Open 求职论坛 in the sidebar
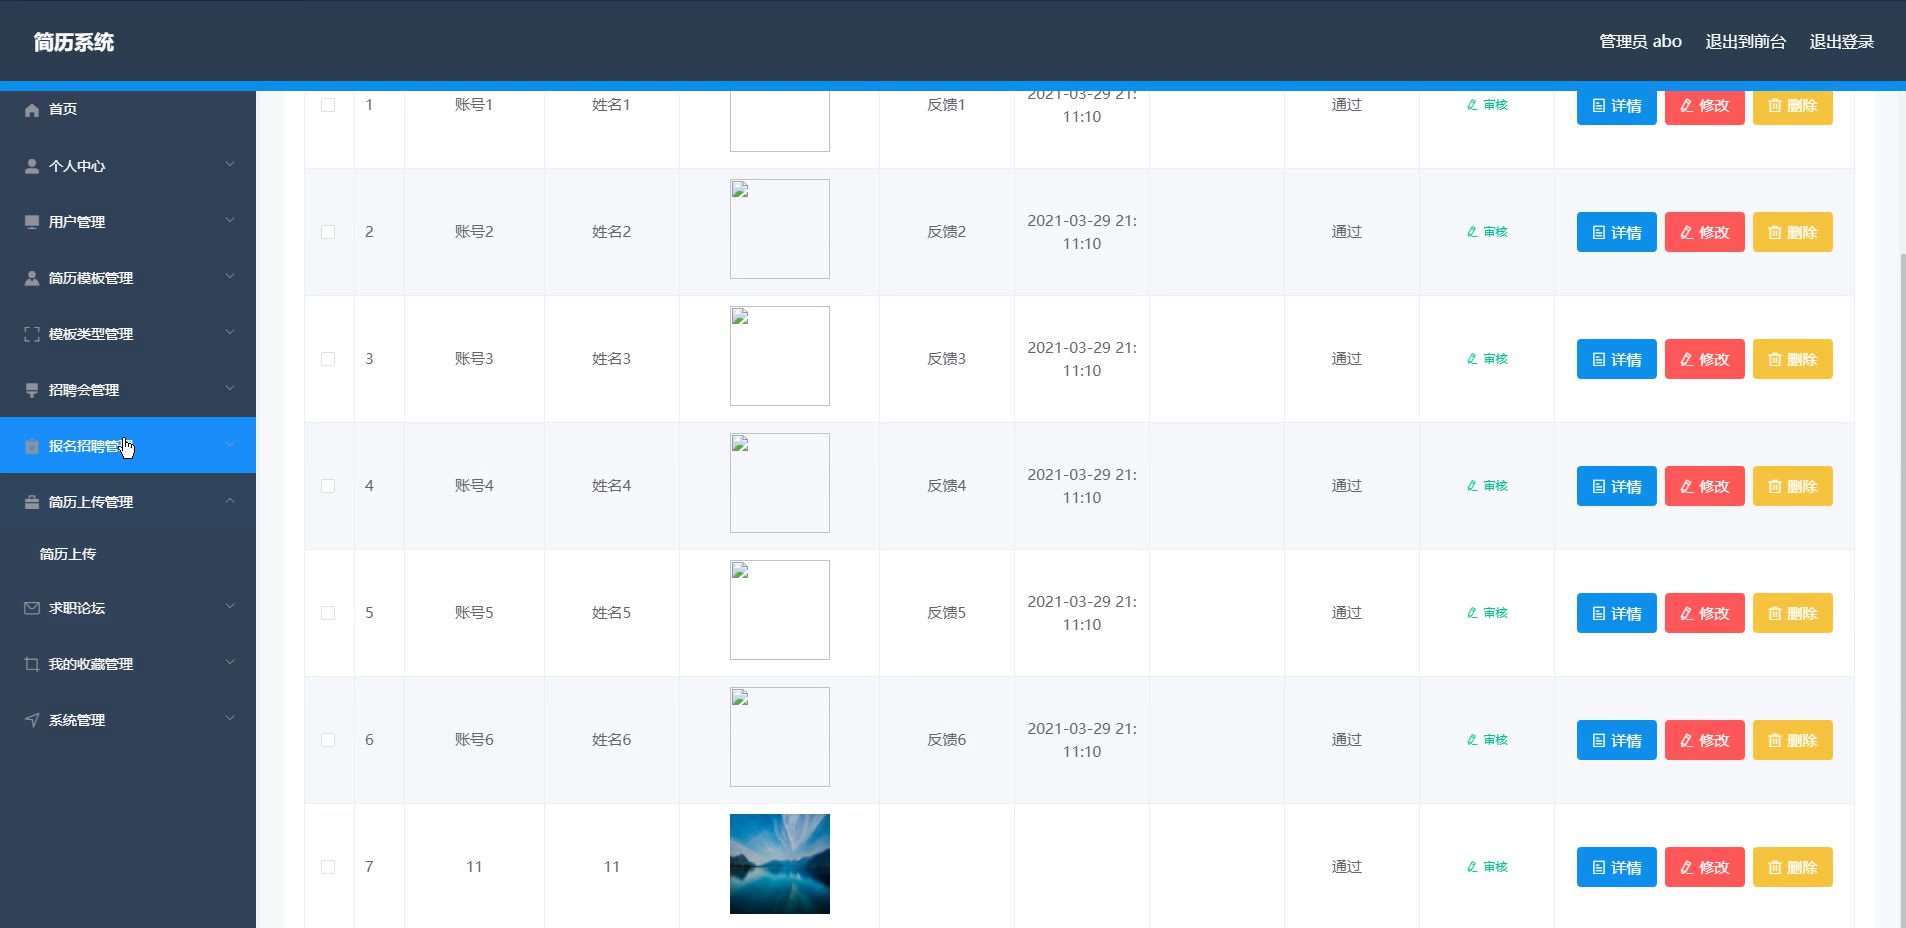Viewport: 1906px width, 928px height. 128,608
